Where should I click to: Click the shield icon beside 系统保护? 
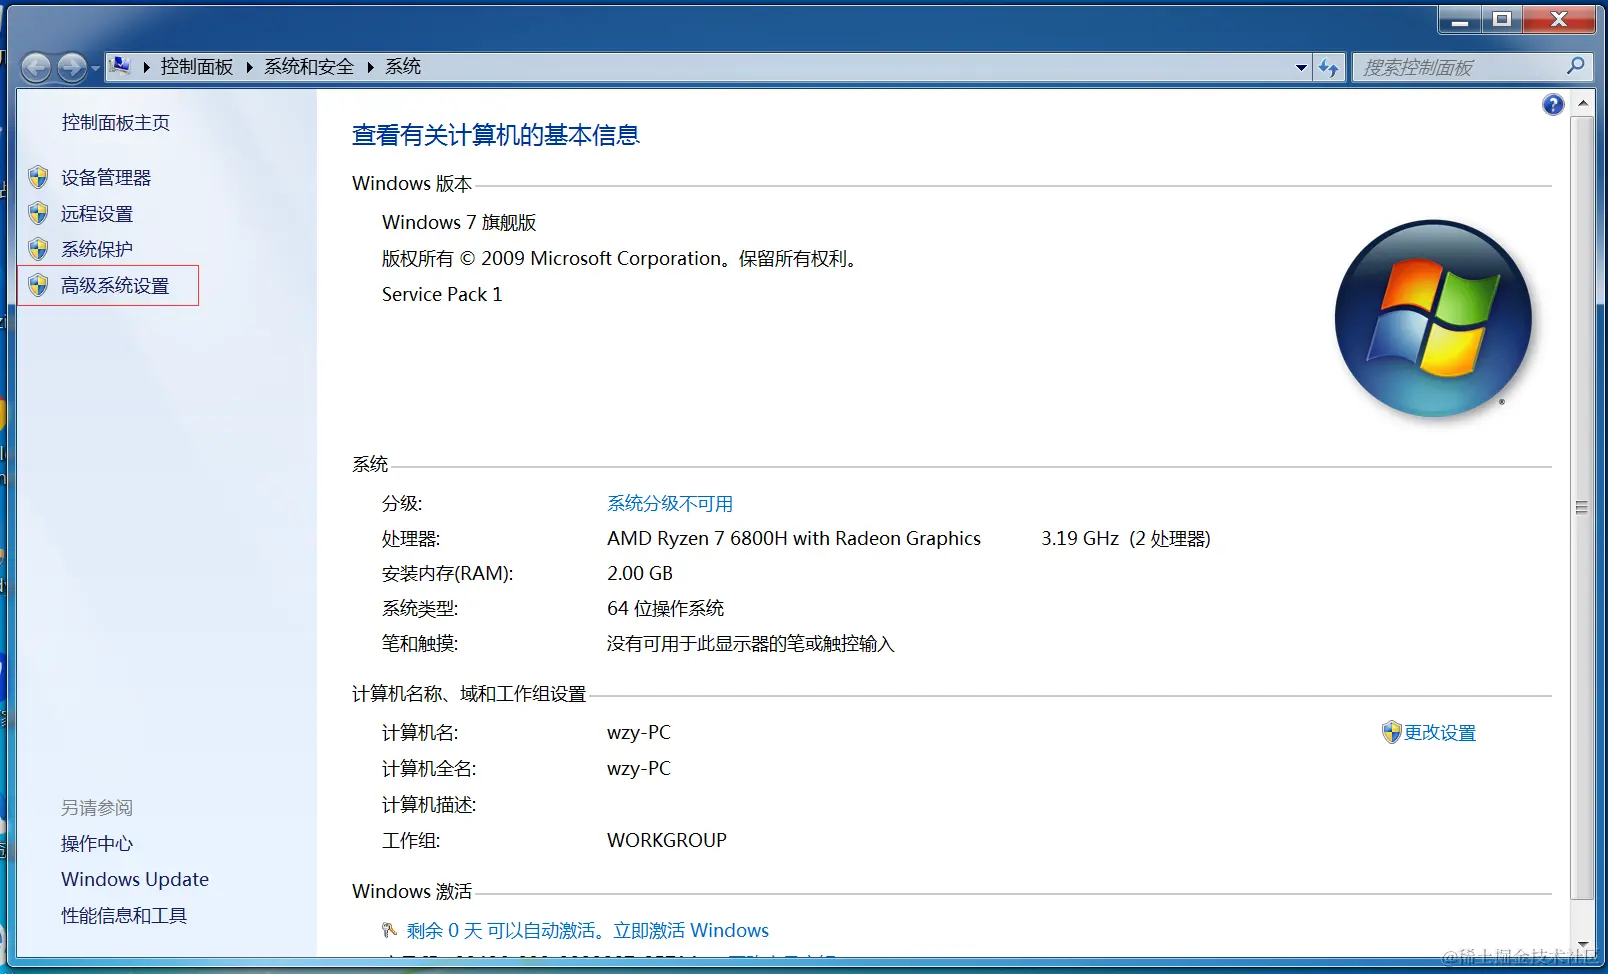(x=38, y=249)
